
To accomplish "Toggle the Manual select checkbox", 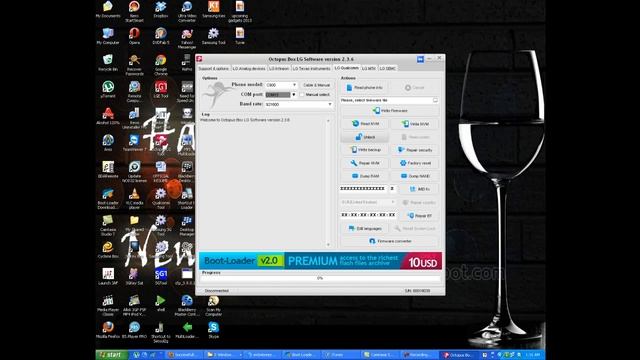I will click(x=302, y=95).
